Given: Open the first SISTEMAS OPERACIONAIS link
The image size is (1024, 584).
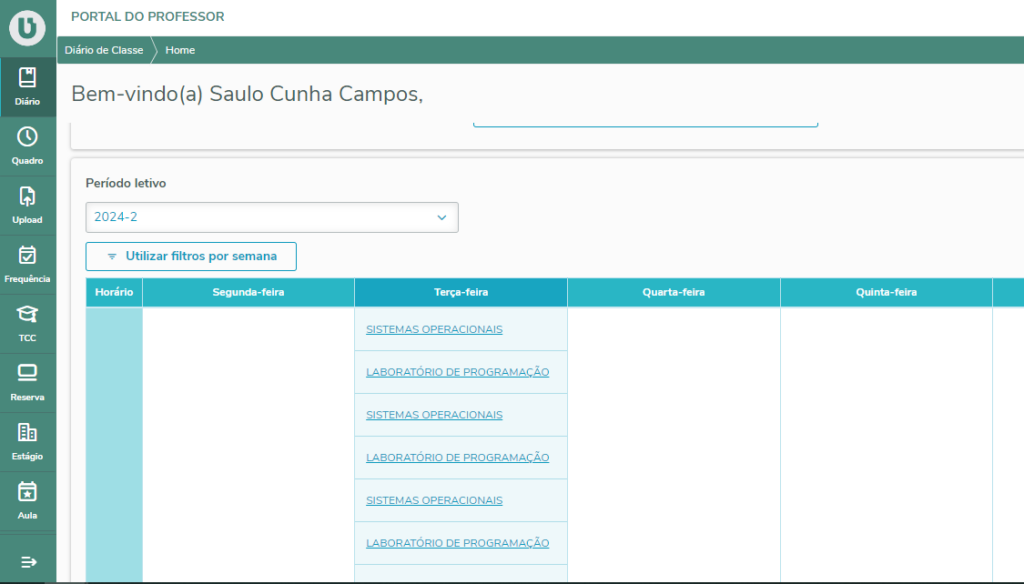Looking at the screenshot, I should [434, 329].
